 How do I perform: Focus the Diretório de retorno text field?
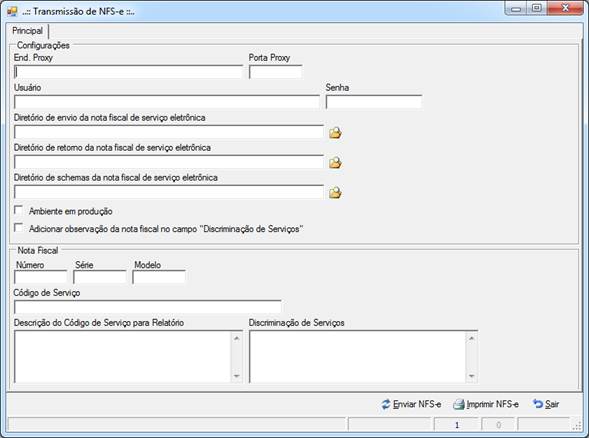click(169, 162)
